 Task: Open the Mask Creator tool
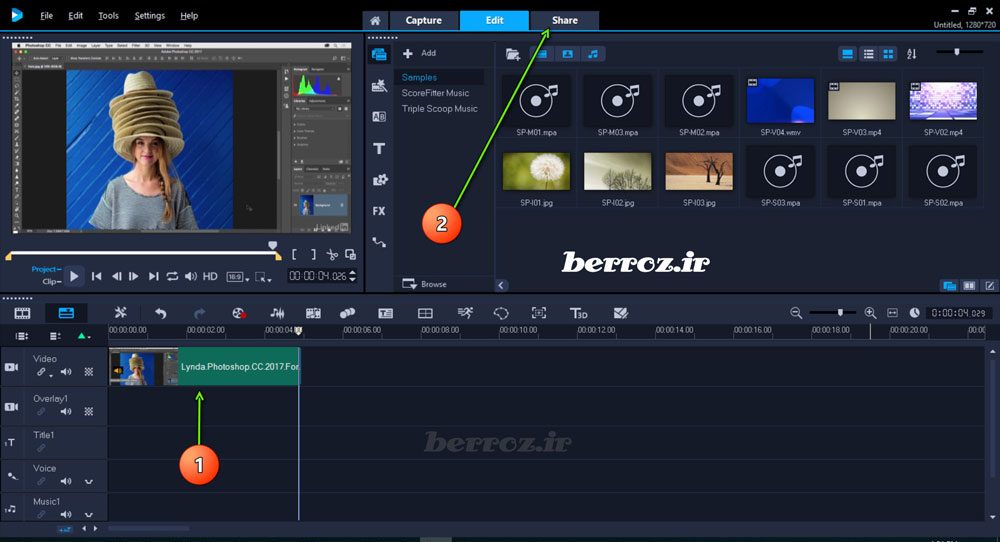tap(501, 313)
